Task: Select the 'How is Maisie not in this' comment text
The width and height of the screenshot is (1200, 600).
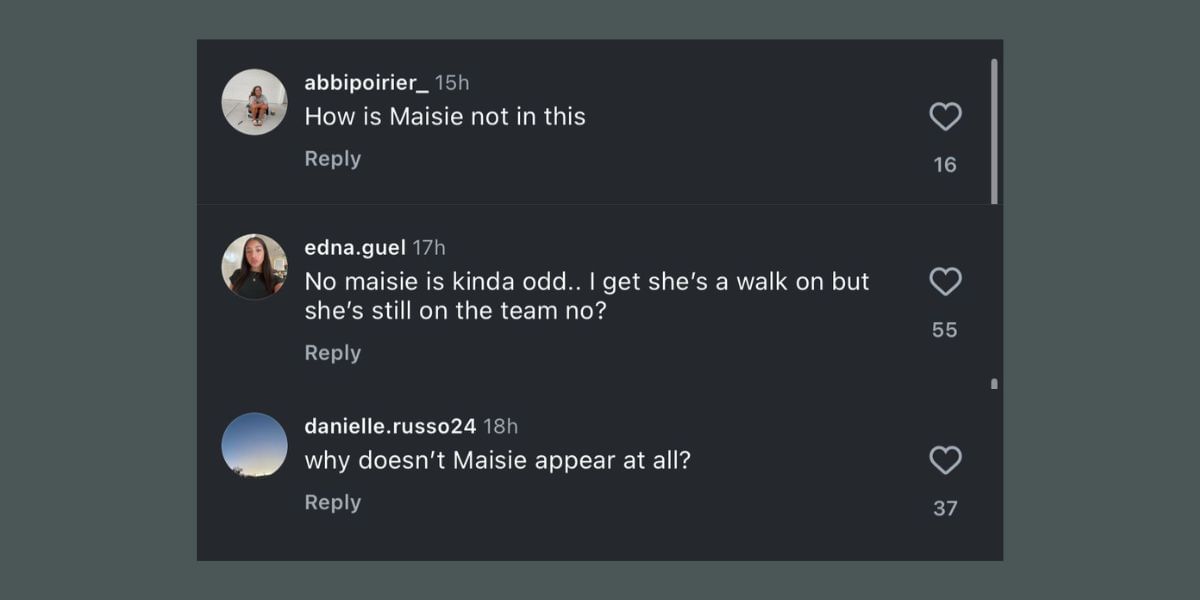Action: point(445,116)
